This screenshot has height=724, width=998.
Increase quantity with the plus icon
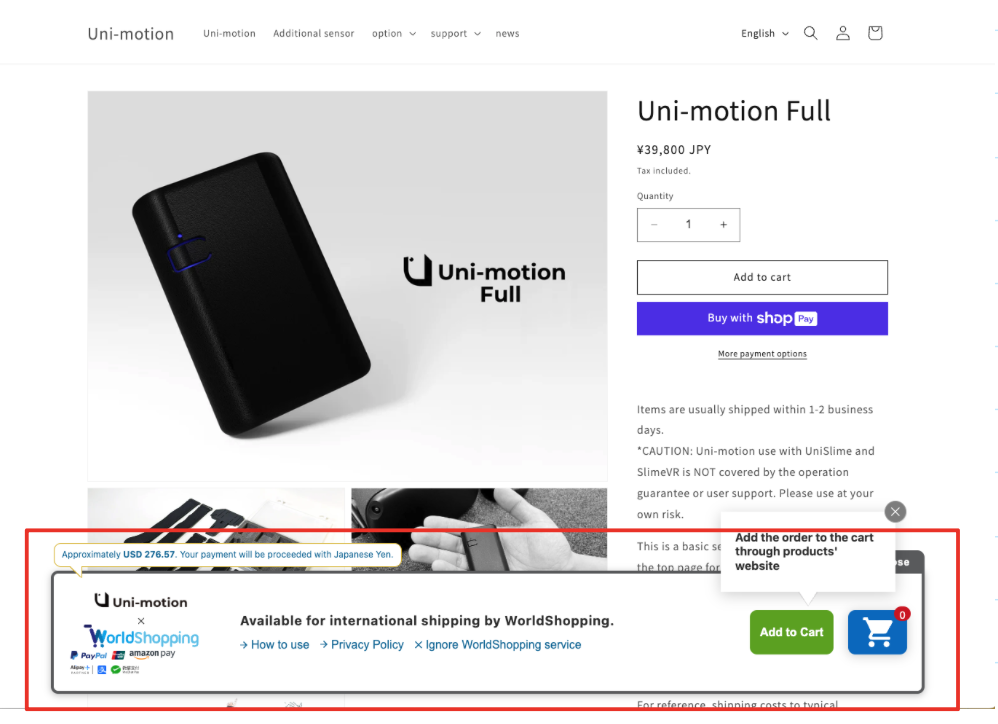[723, 225]
